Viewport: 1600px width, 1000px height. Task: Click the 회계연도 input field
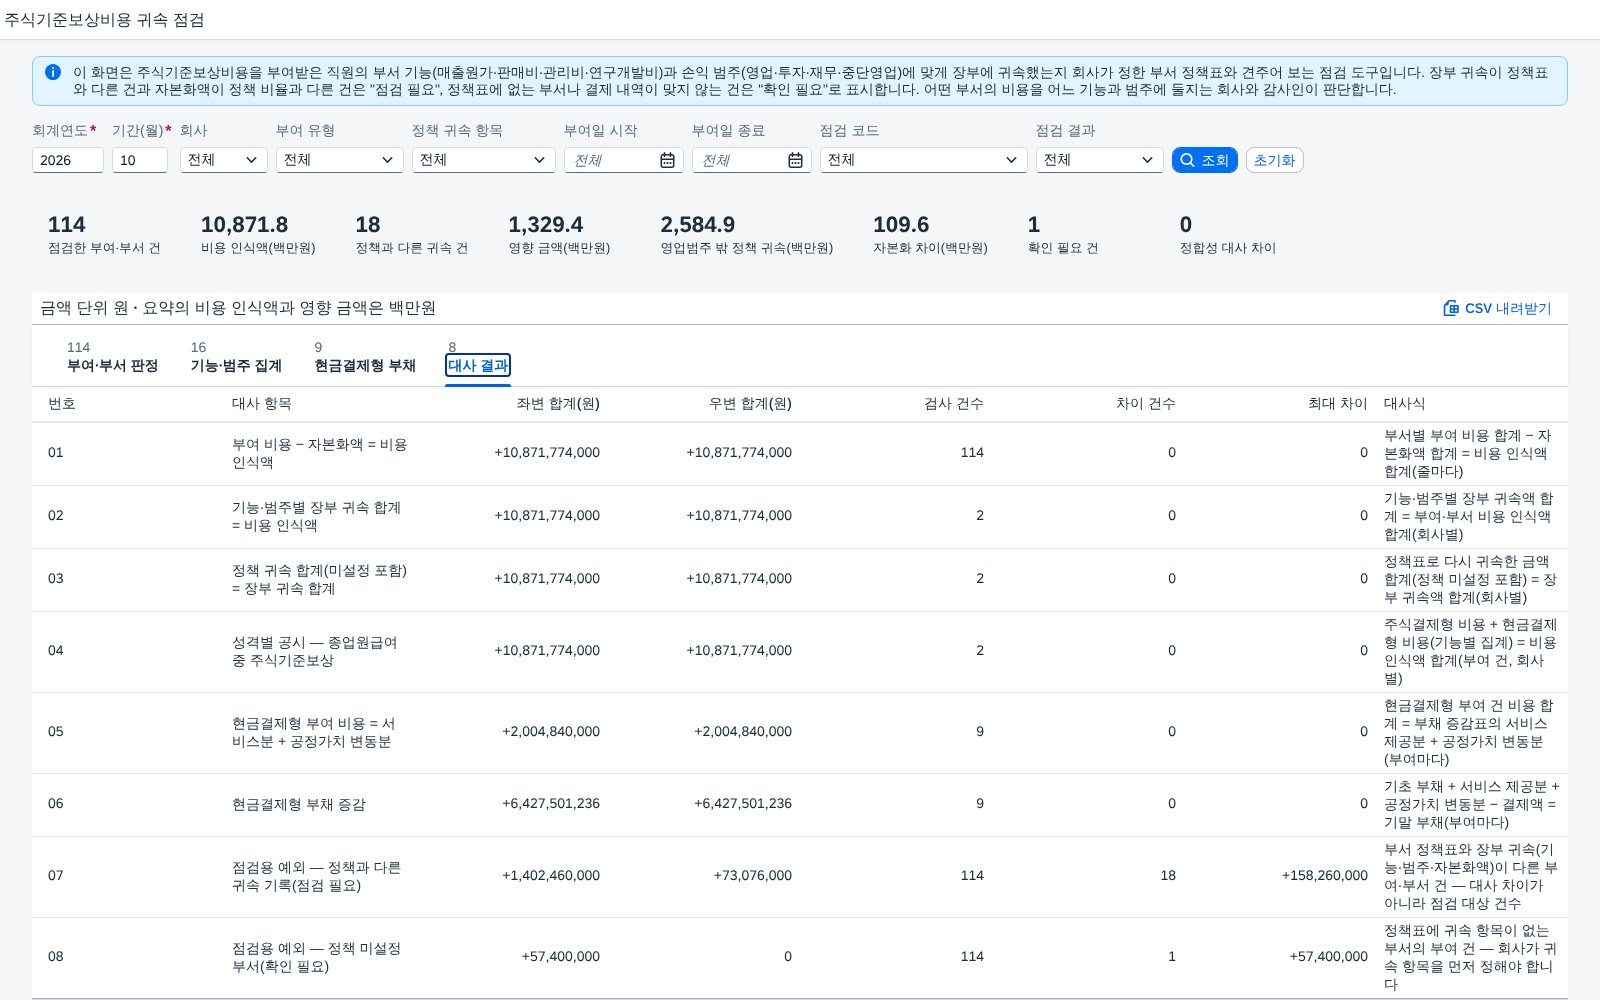[x=68, y=160]
